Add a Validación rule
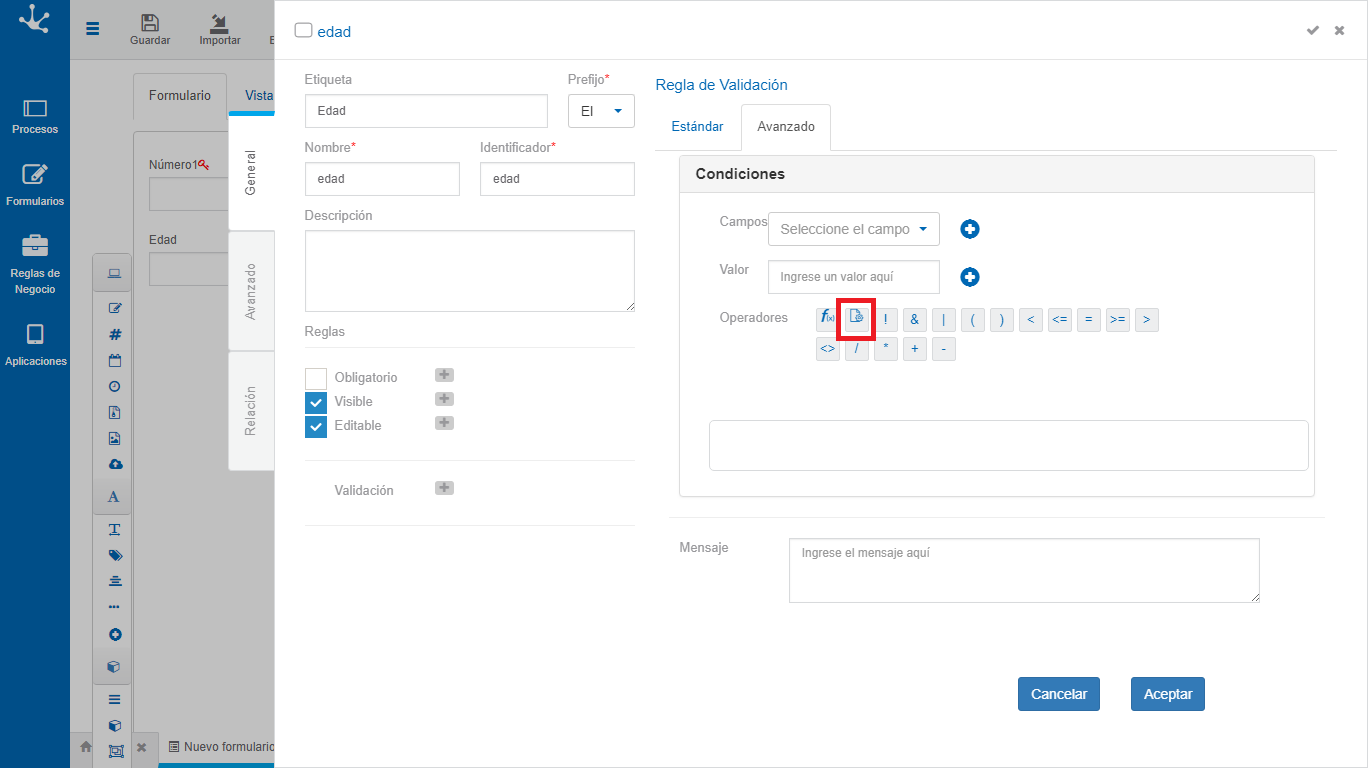The width and height of the screenshot is (1368, 768). pos(445,488)
